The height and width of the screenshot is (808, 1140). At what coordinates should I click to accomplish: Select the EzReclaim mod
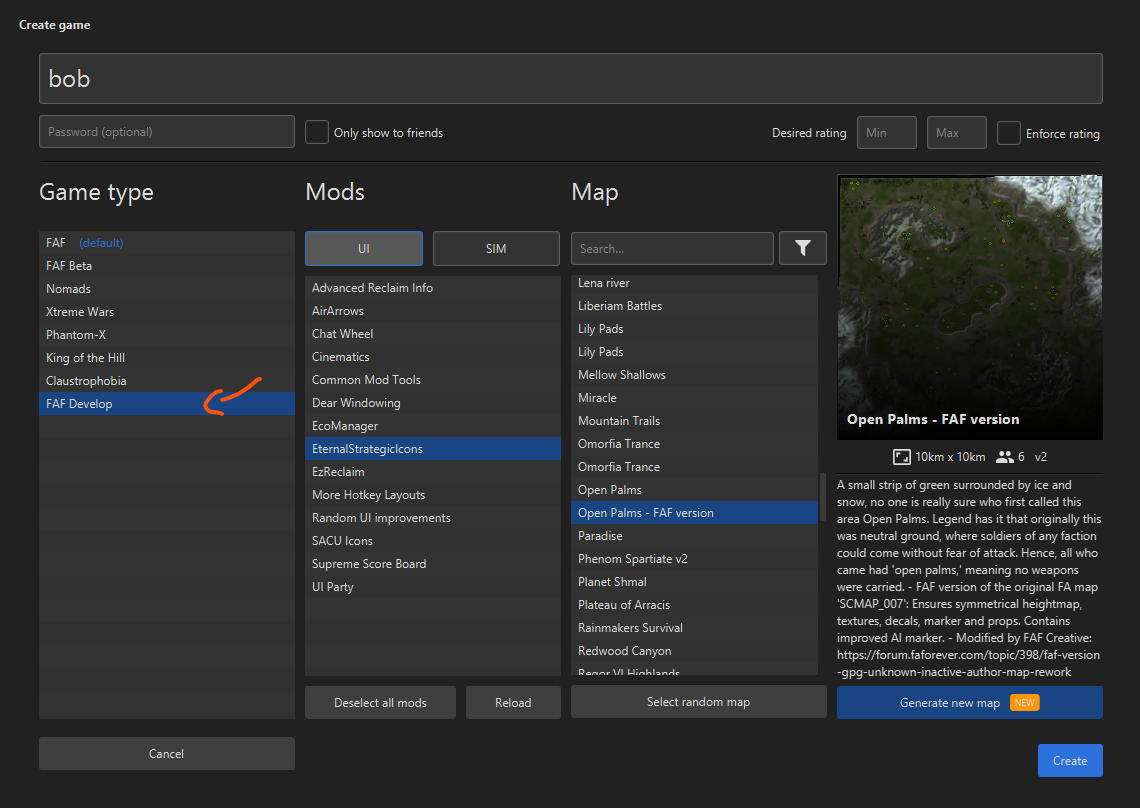[433, 472]
